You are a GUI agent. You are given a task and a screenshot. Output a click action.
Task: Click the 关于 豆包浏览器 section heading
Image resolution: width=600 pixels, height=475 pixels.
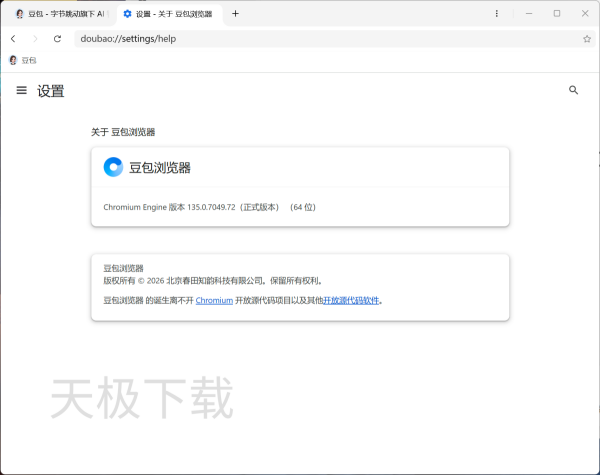click(x=123, y=132)
